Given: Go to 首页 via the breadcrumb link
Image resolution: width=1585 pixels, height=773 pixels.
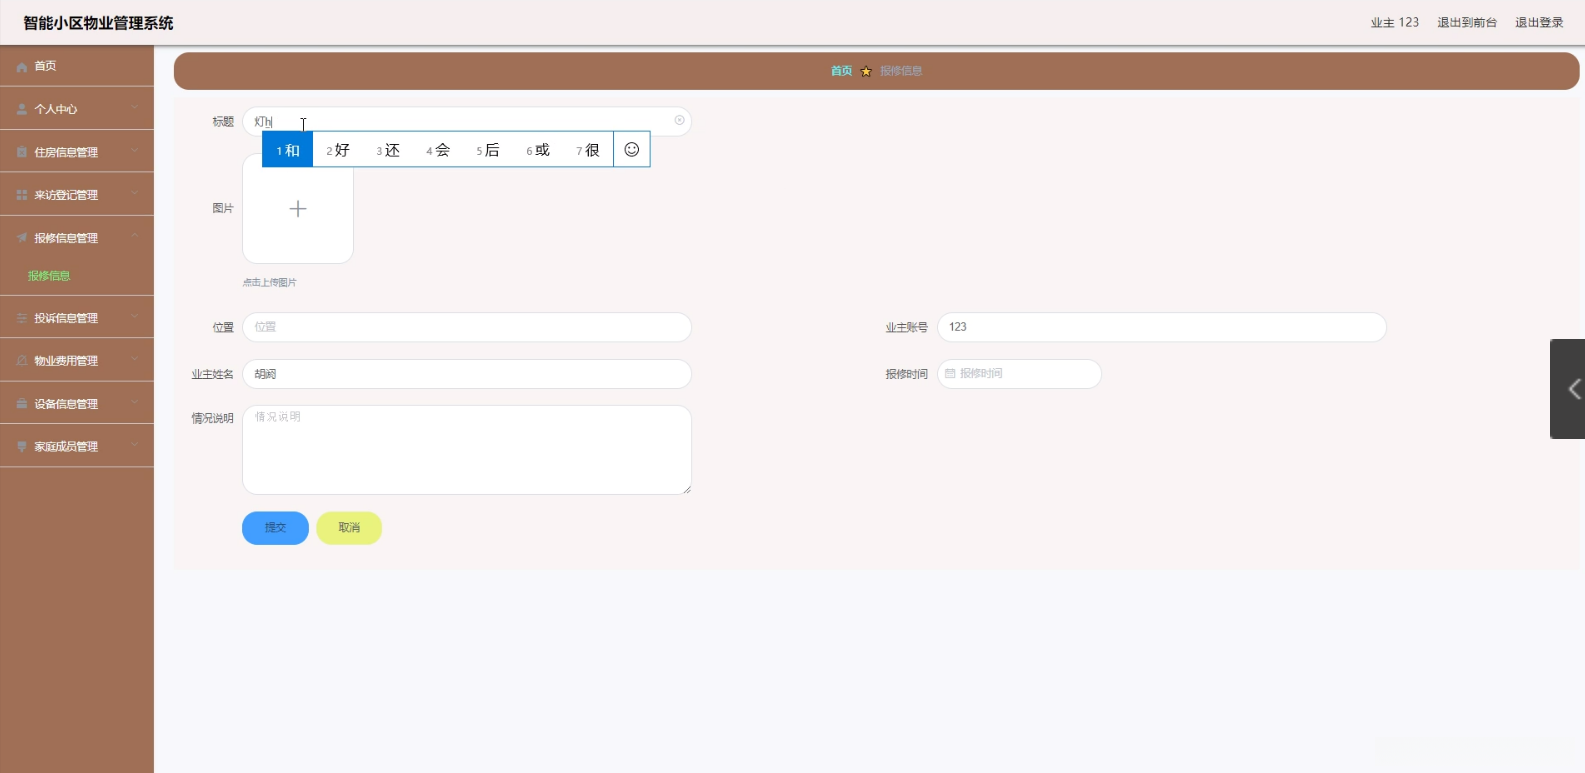Looking at the screenshot, I should point(841,71).
